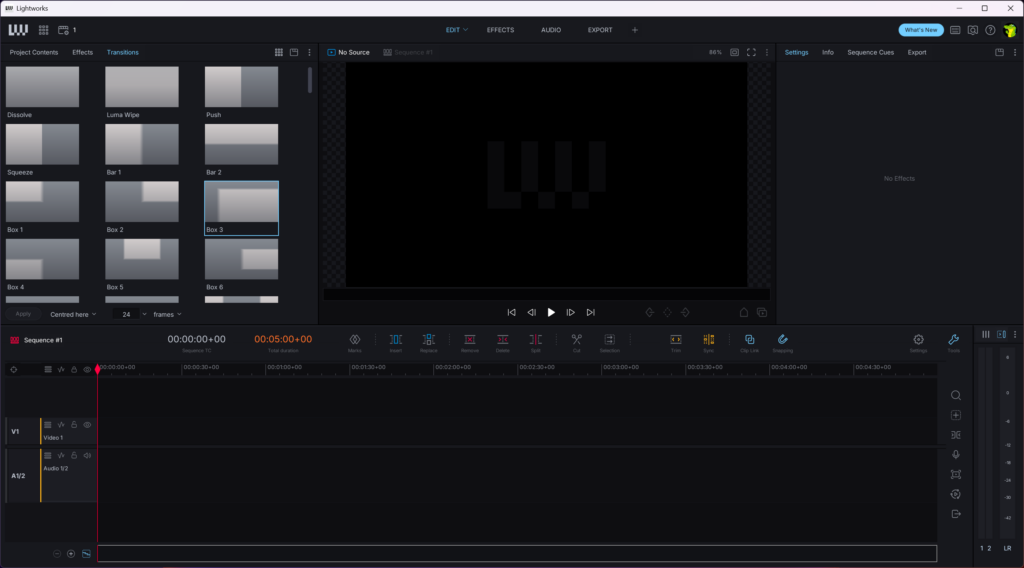This screenshot has height=568, width=1024.
Task: Select the Dissolve transition thumbnail
Action: (42, 87)
